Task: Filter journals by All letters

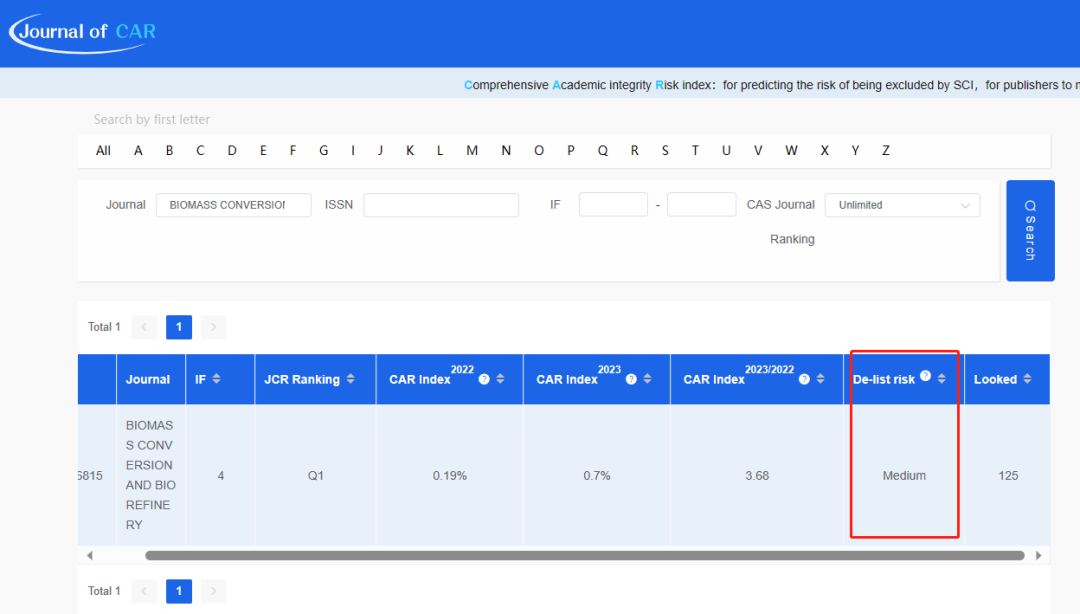Action: pos(103,150)
